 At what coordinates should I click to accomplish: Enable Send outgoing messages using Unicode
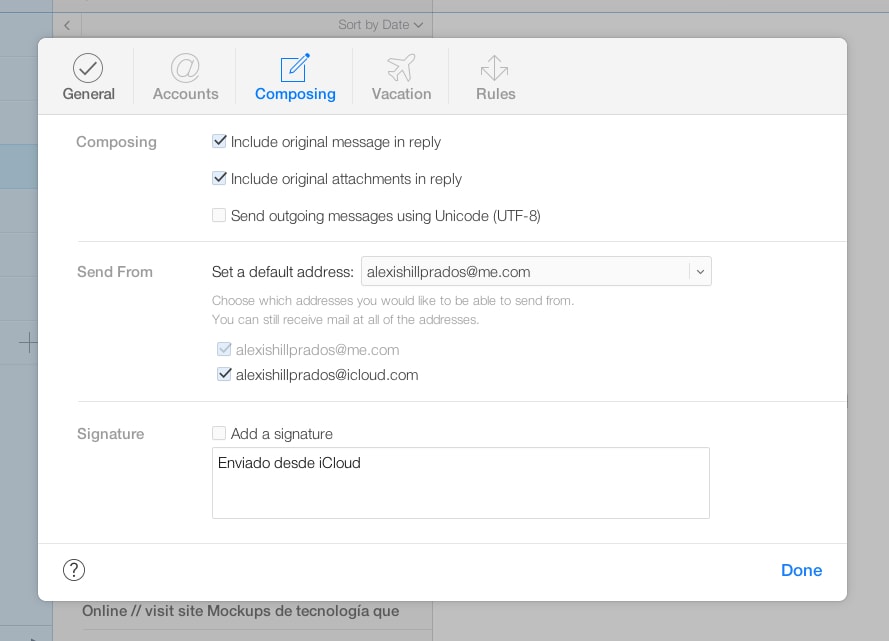(219, 215)
